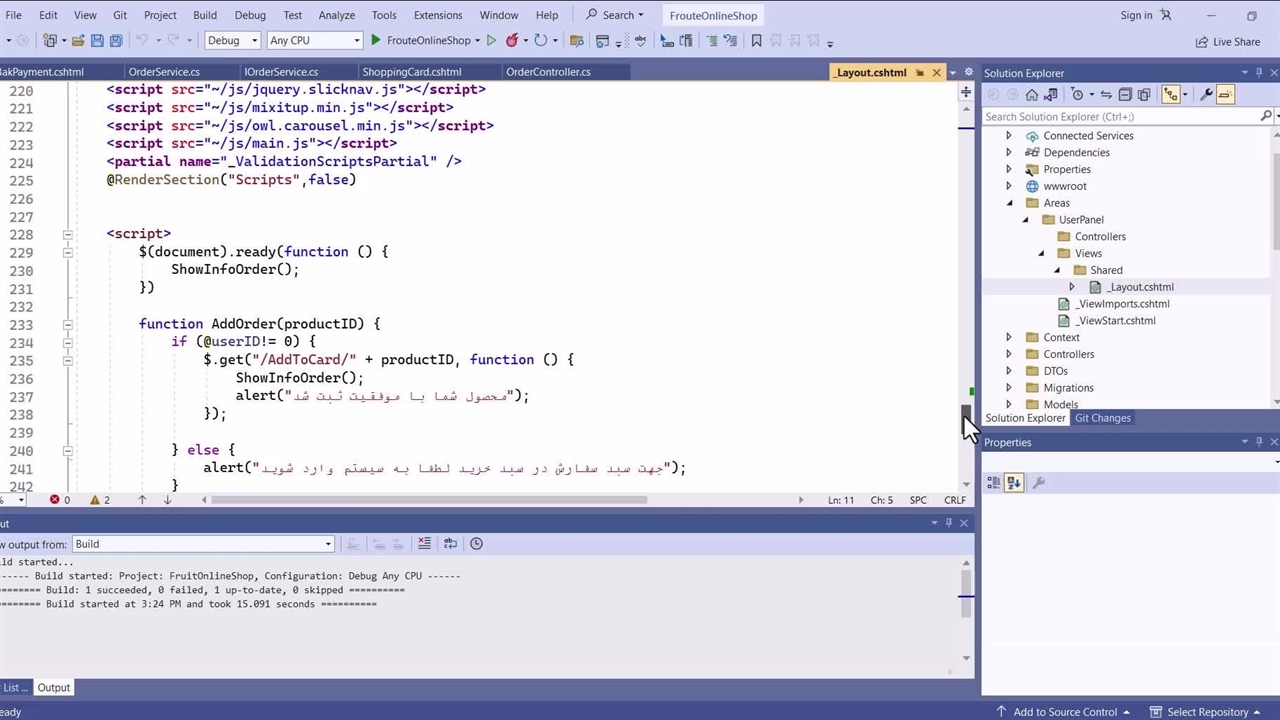The width and height of the screenshot is (1280, 720).
Task: Click the Home icon in Solution Explorer
Action: 1032,95
